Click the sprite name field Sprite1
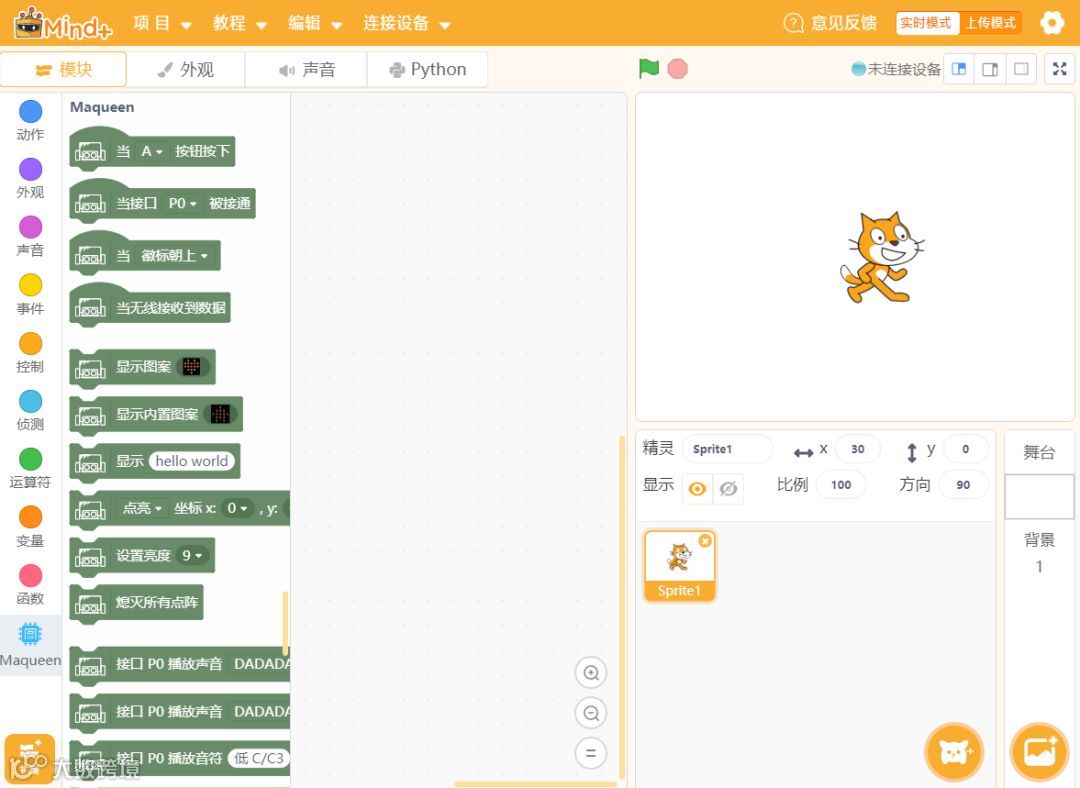1080x788 pixels. [x=727, y=449]
